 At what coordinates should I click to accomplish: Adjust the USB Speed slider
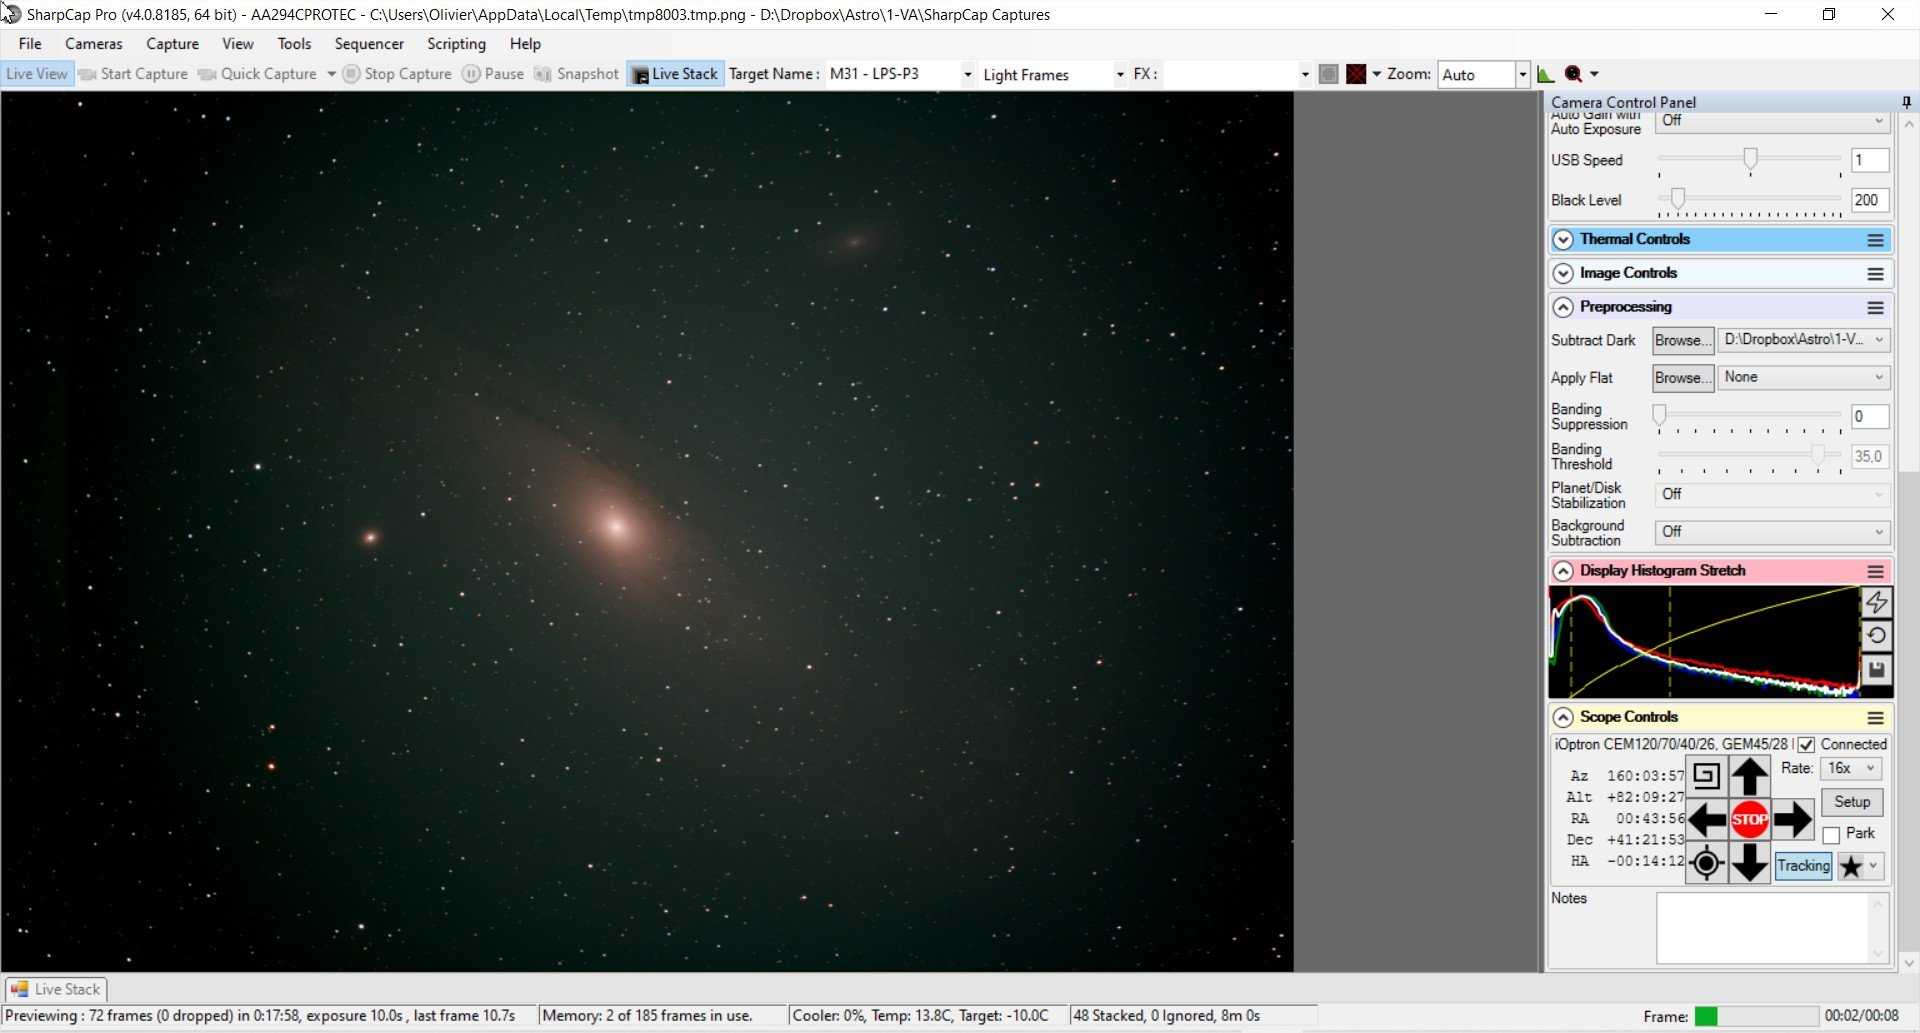[1750, 160]
